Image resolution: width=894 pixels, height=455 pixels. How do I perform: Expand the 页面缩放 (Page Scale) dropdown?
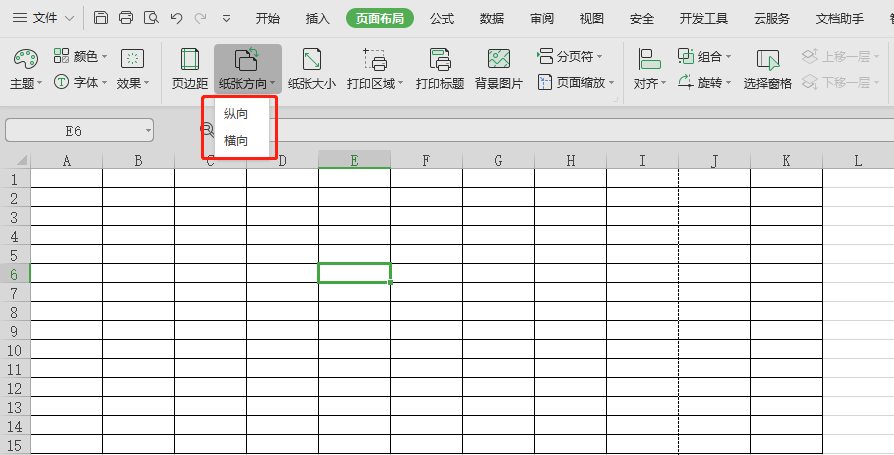[x=576, y=82]
